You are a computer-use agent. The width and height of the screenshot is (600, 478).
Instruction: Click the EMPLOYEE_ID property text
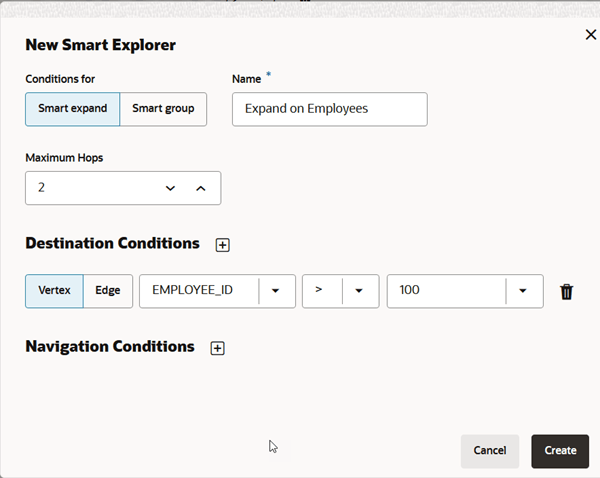point(197,291)
